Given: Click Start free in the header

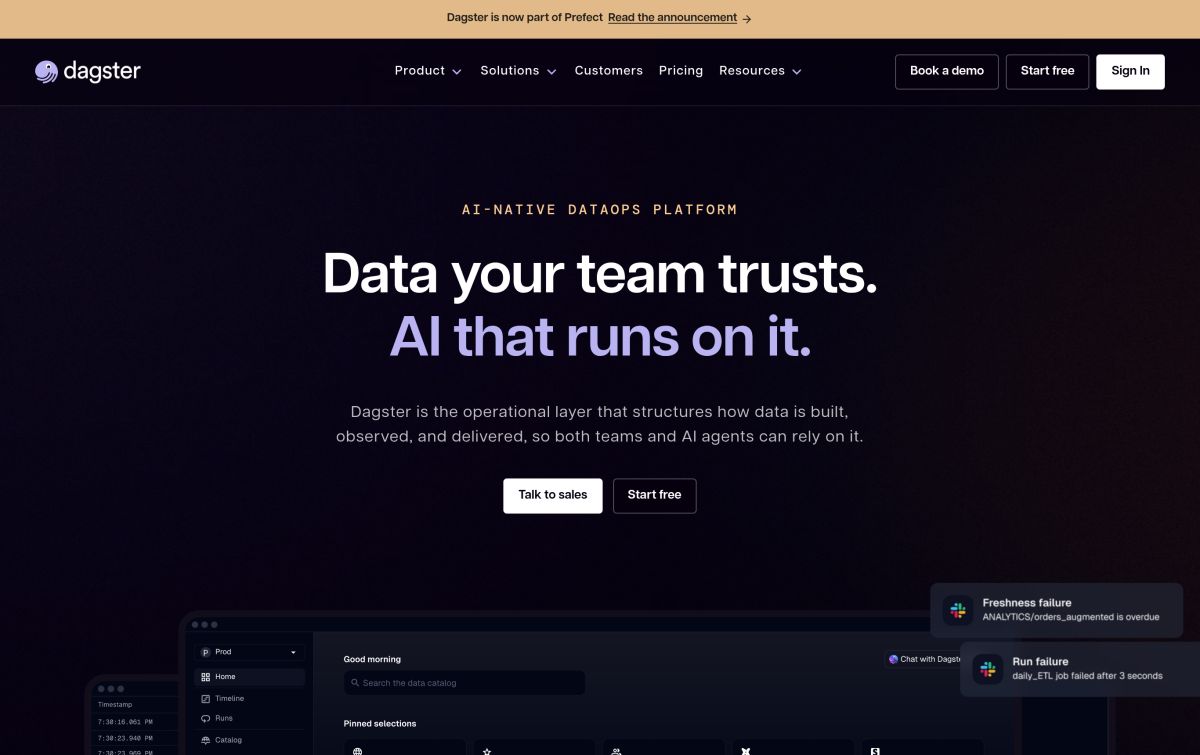Looking at the screenshot, I should [x=1047, y=71].
